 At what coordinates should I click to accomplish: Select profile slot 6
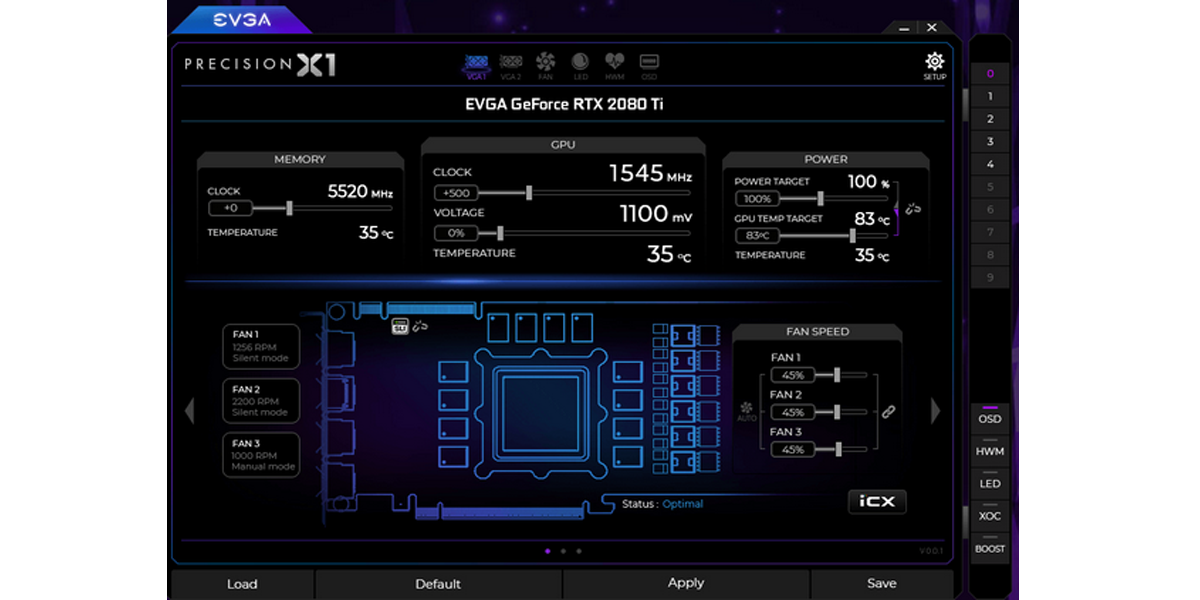click(x=990, y=209)
